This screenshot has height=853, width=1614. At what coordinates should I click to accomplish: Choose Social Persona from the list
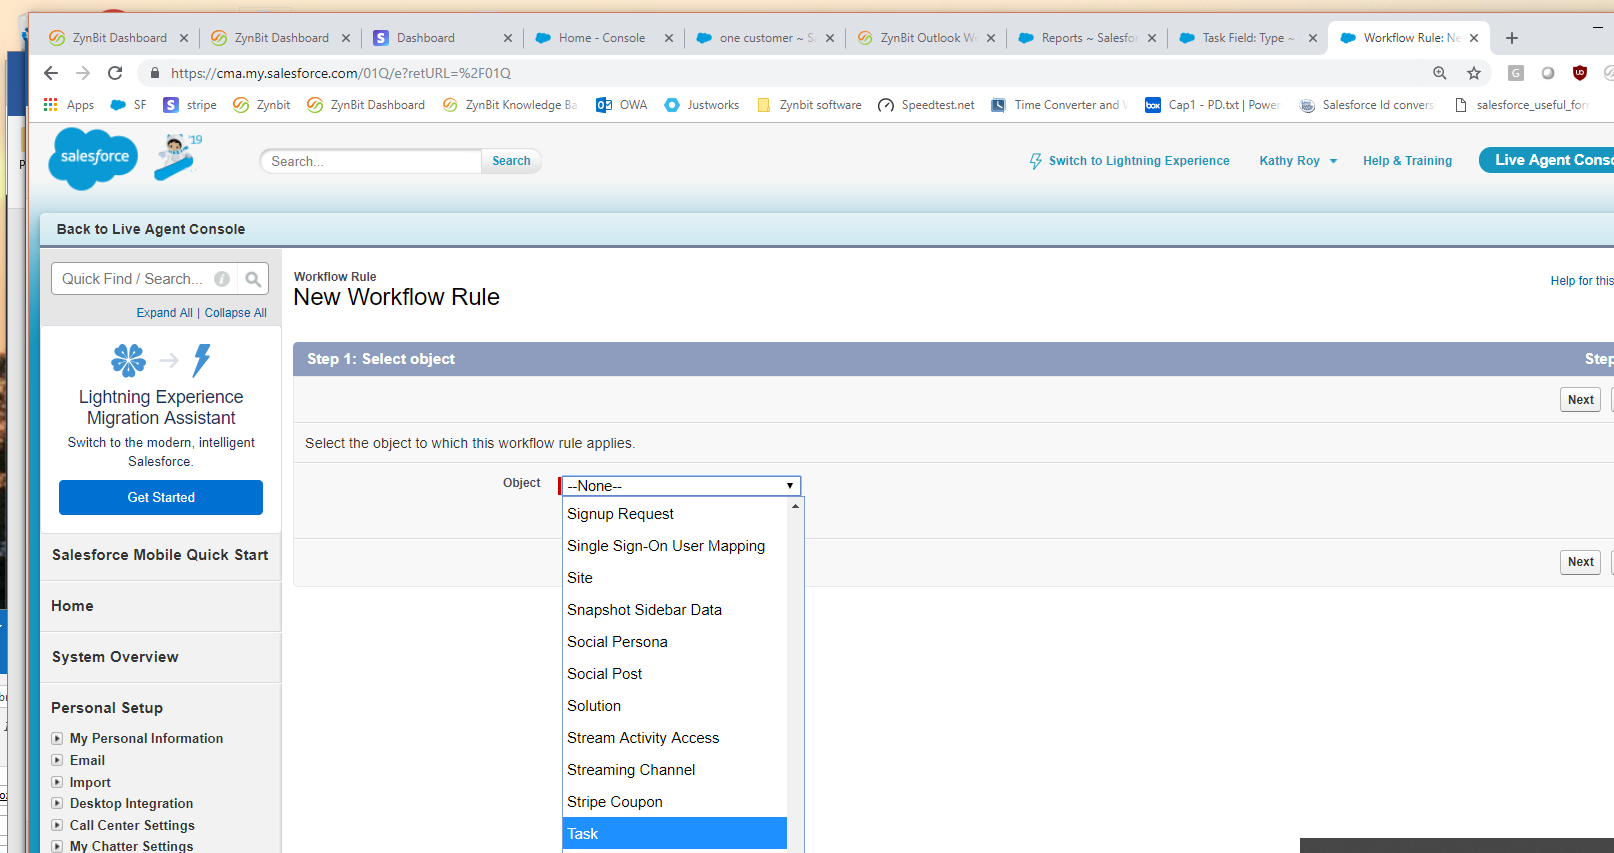(x=675, y=642)
